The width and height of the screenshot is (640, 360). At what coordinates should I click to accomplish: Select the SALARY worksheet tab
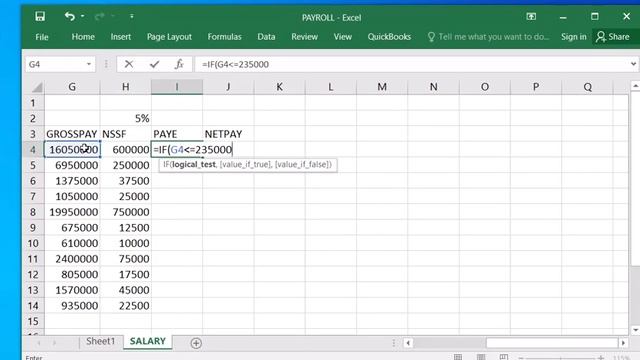tap(147, 341)
